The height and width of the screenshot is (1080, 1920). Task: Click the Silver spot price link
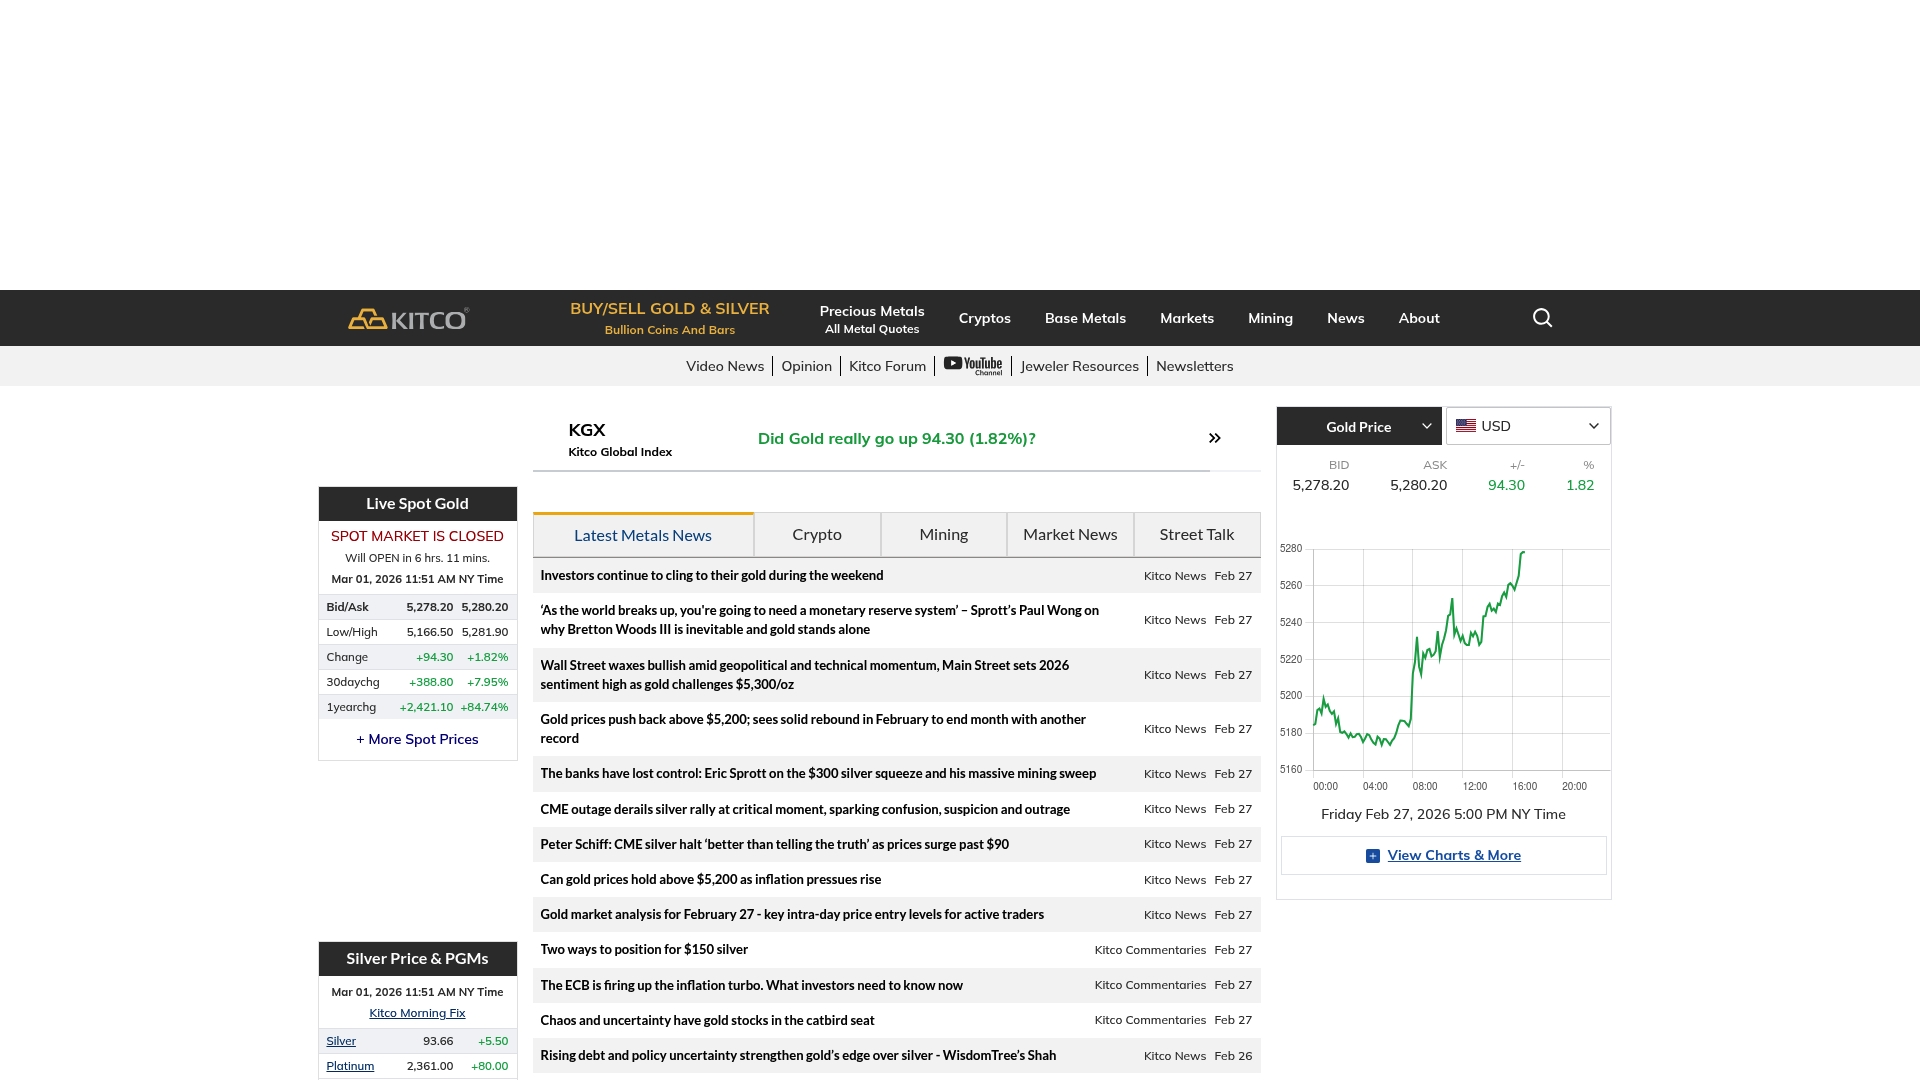click(340, 1041)
